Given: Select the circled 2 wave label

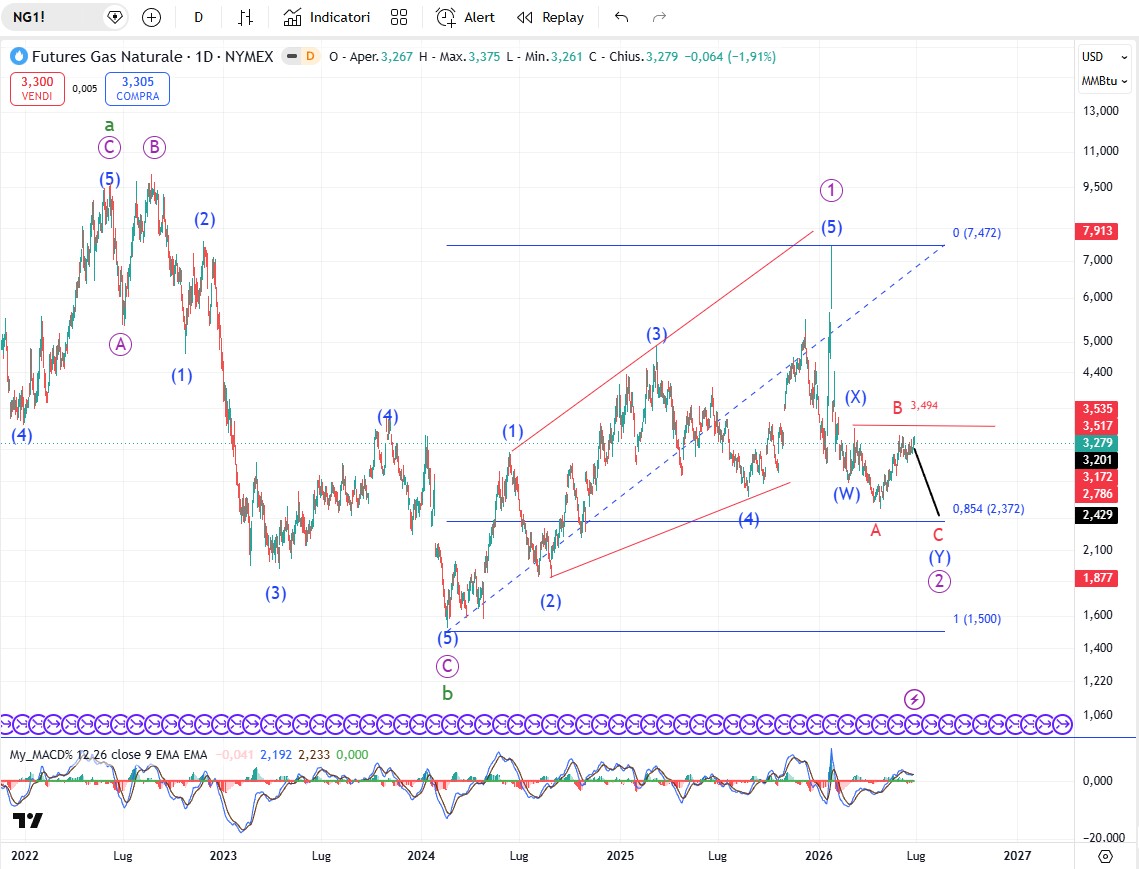Looking at the screenshot, I should [x=939, y=581].
